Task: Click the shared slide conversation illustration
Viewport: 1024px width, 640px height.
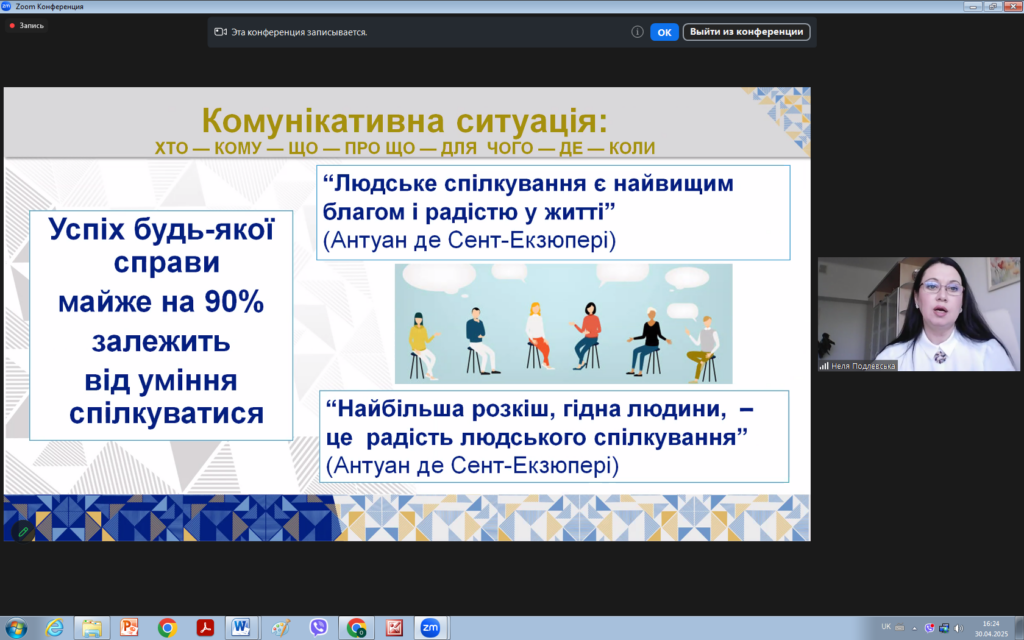Action: click(563, 324)
